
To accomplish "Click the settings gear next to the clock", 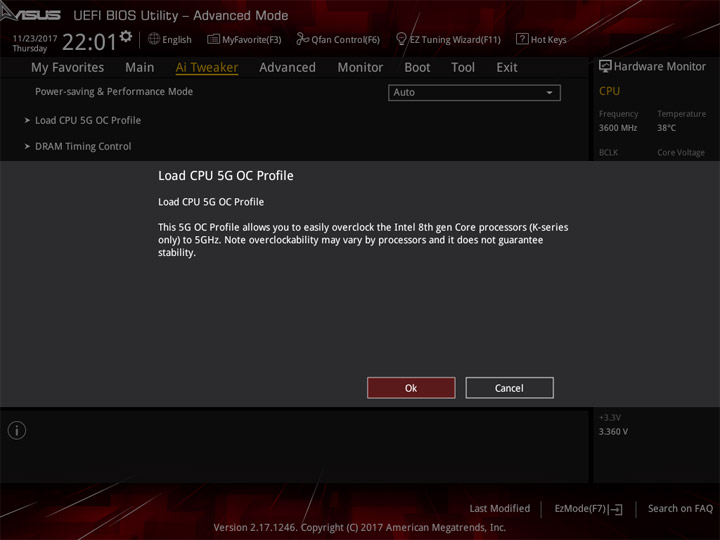I will (125, 36).
